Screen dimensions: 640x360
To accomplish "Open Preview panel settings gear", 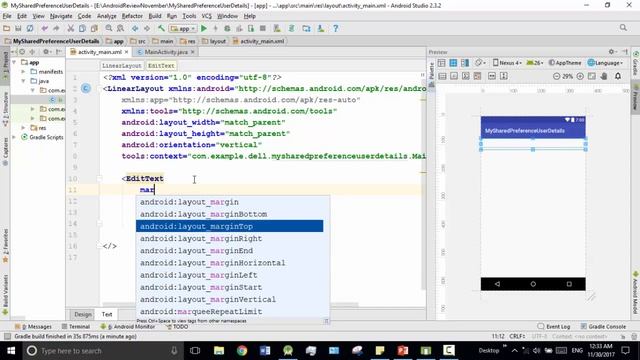I will click(612, 52).
